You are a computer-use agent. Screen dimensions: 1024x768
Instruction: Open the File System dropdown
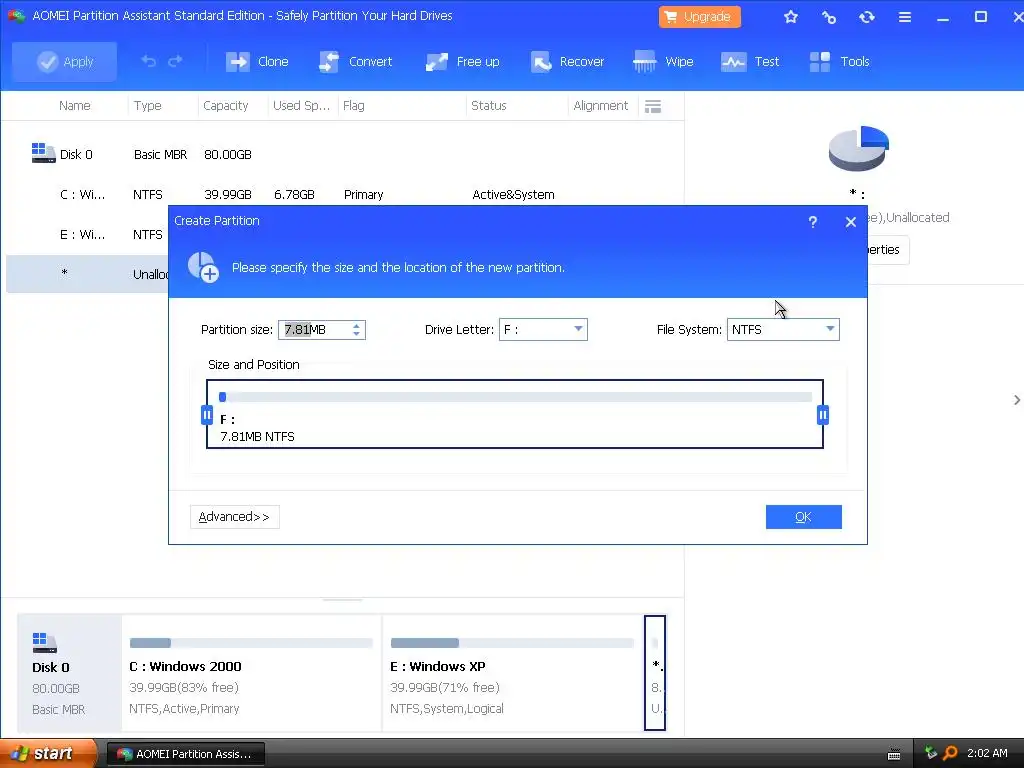coord(783,330)
